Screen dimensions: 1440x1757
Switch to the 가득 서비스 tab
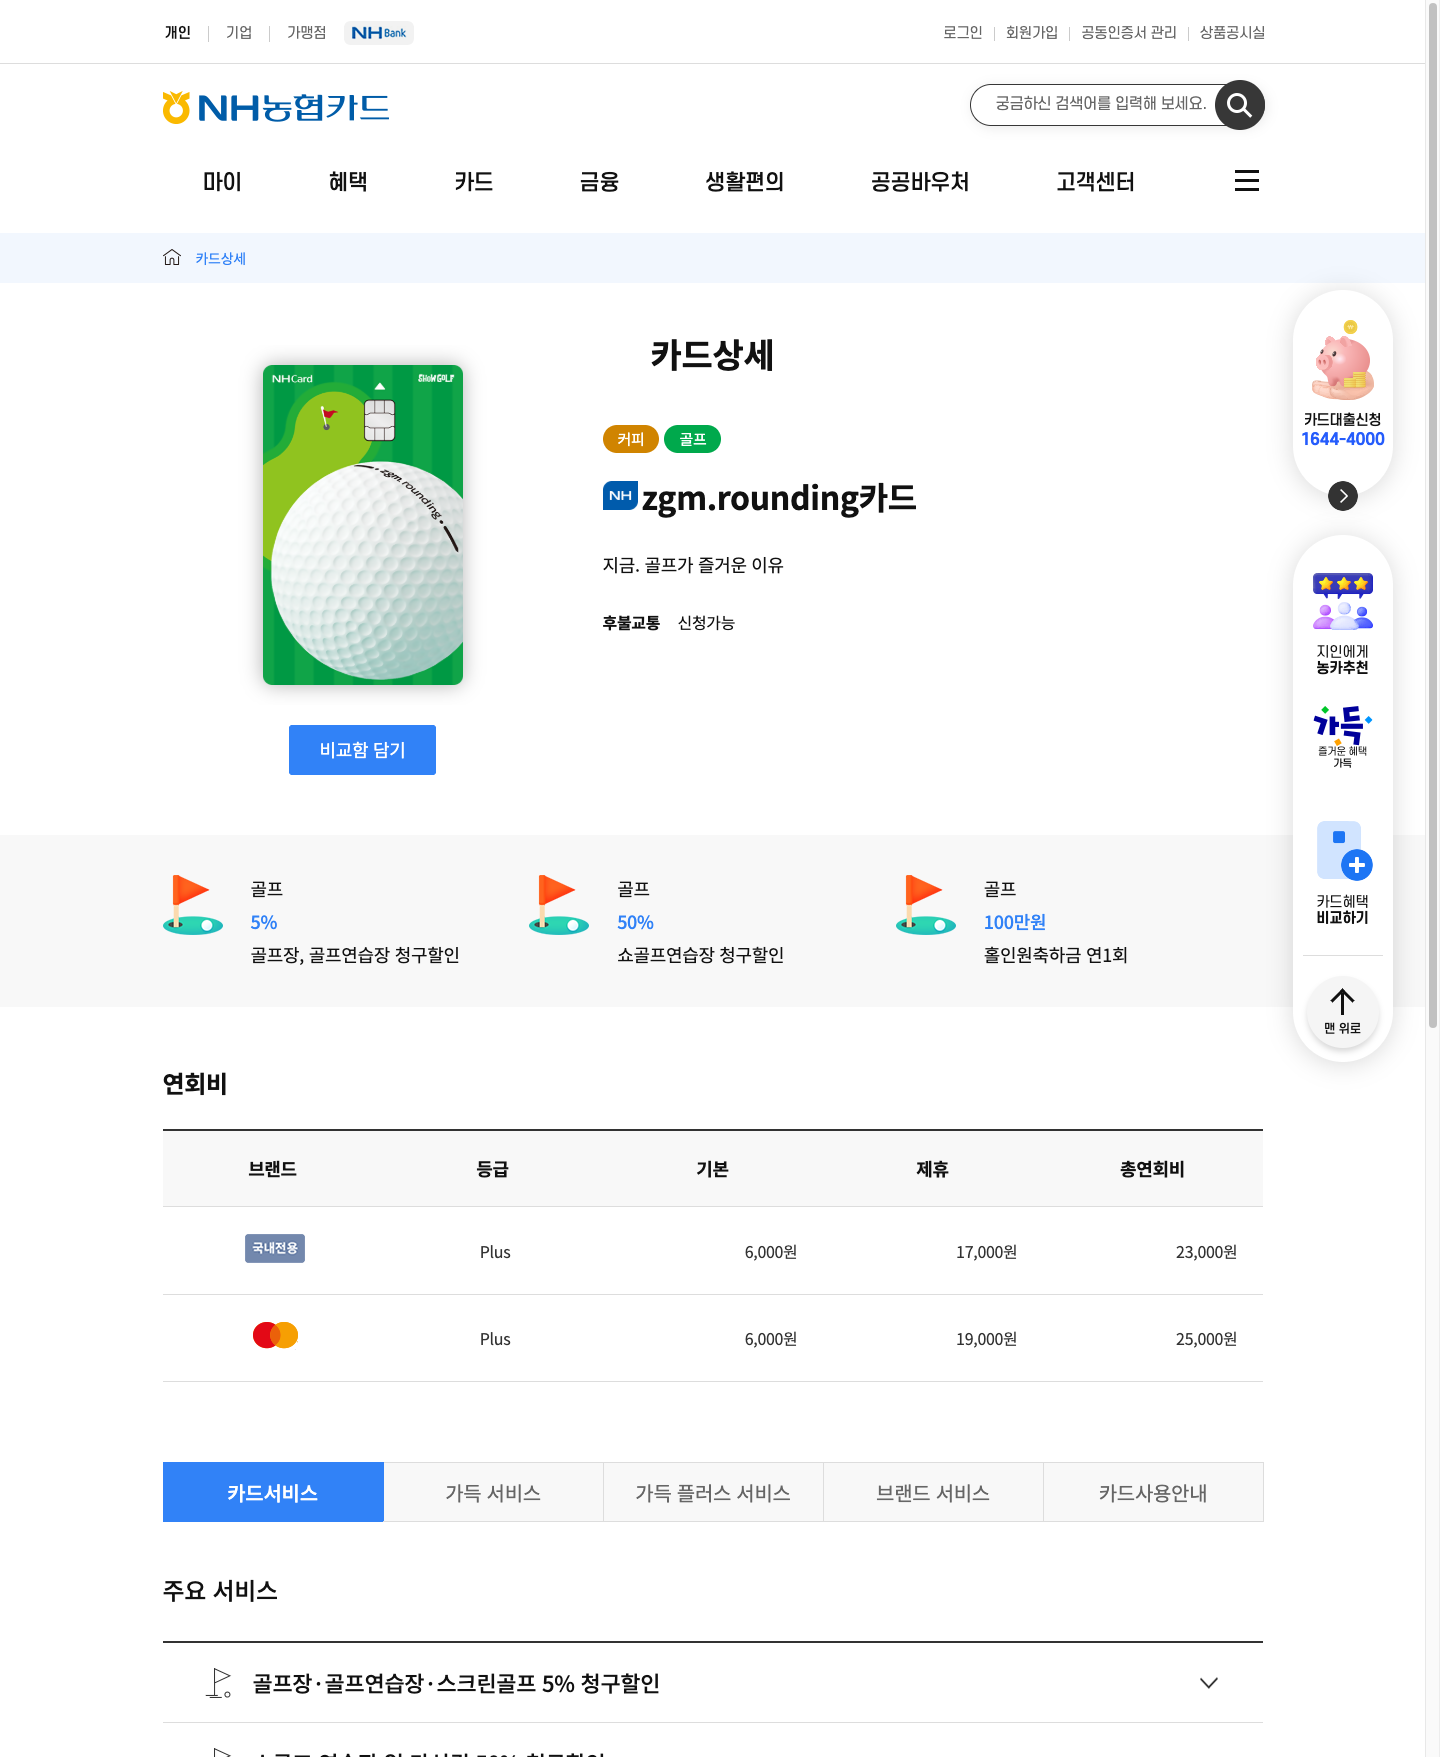coord(493,1492)
